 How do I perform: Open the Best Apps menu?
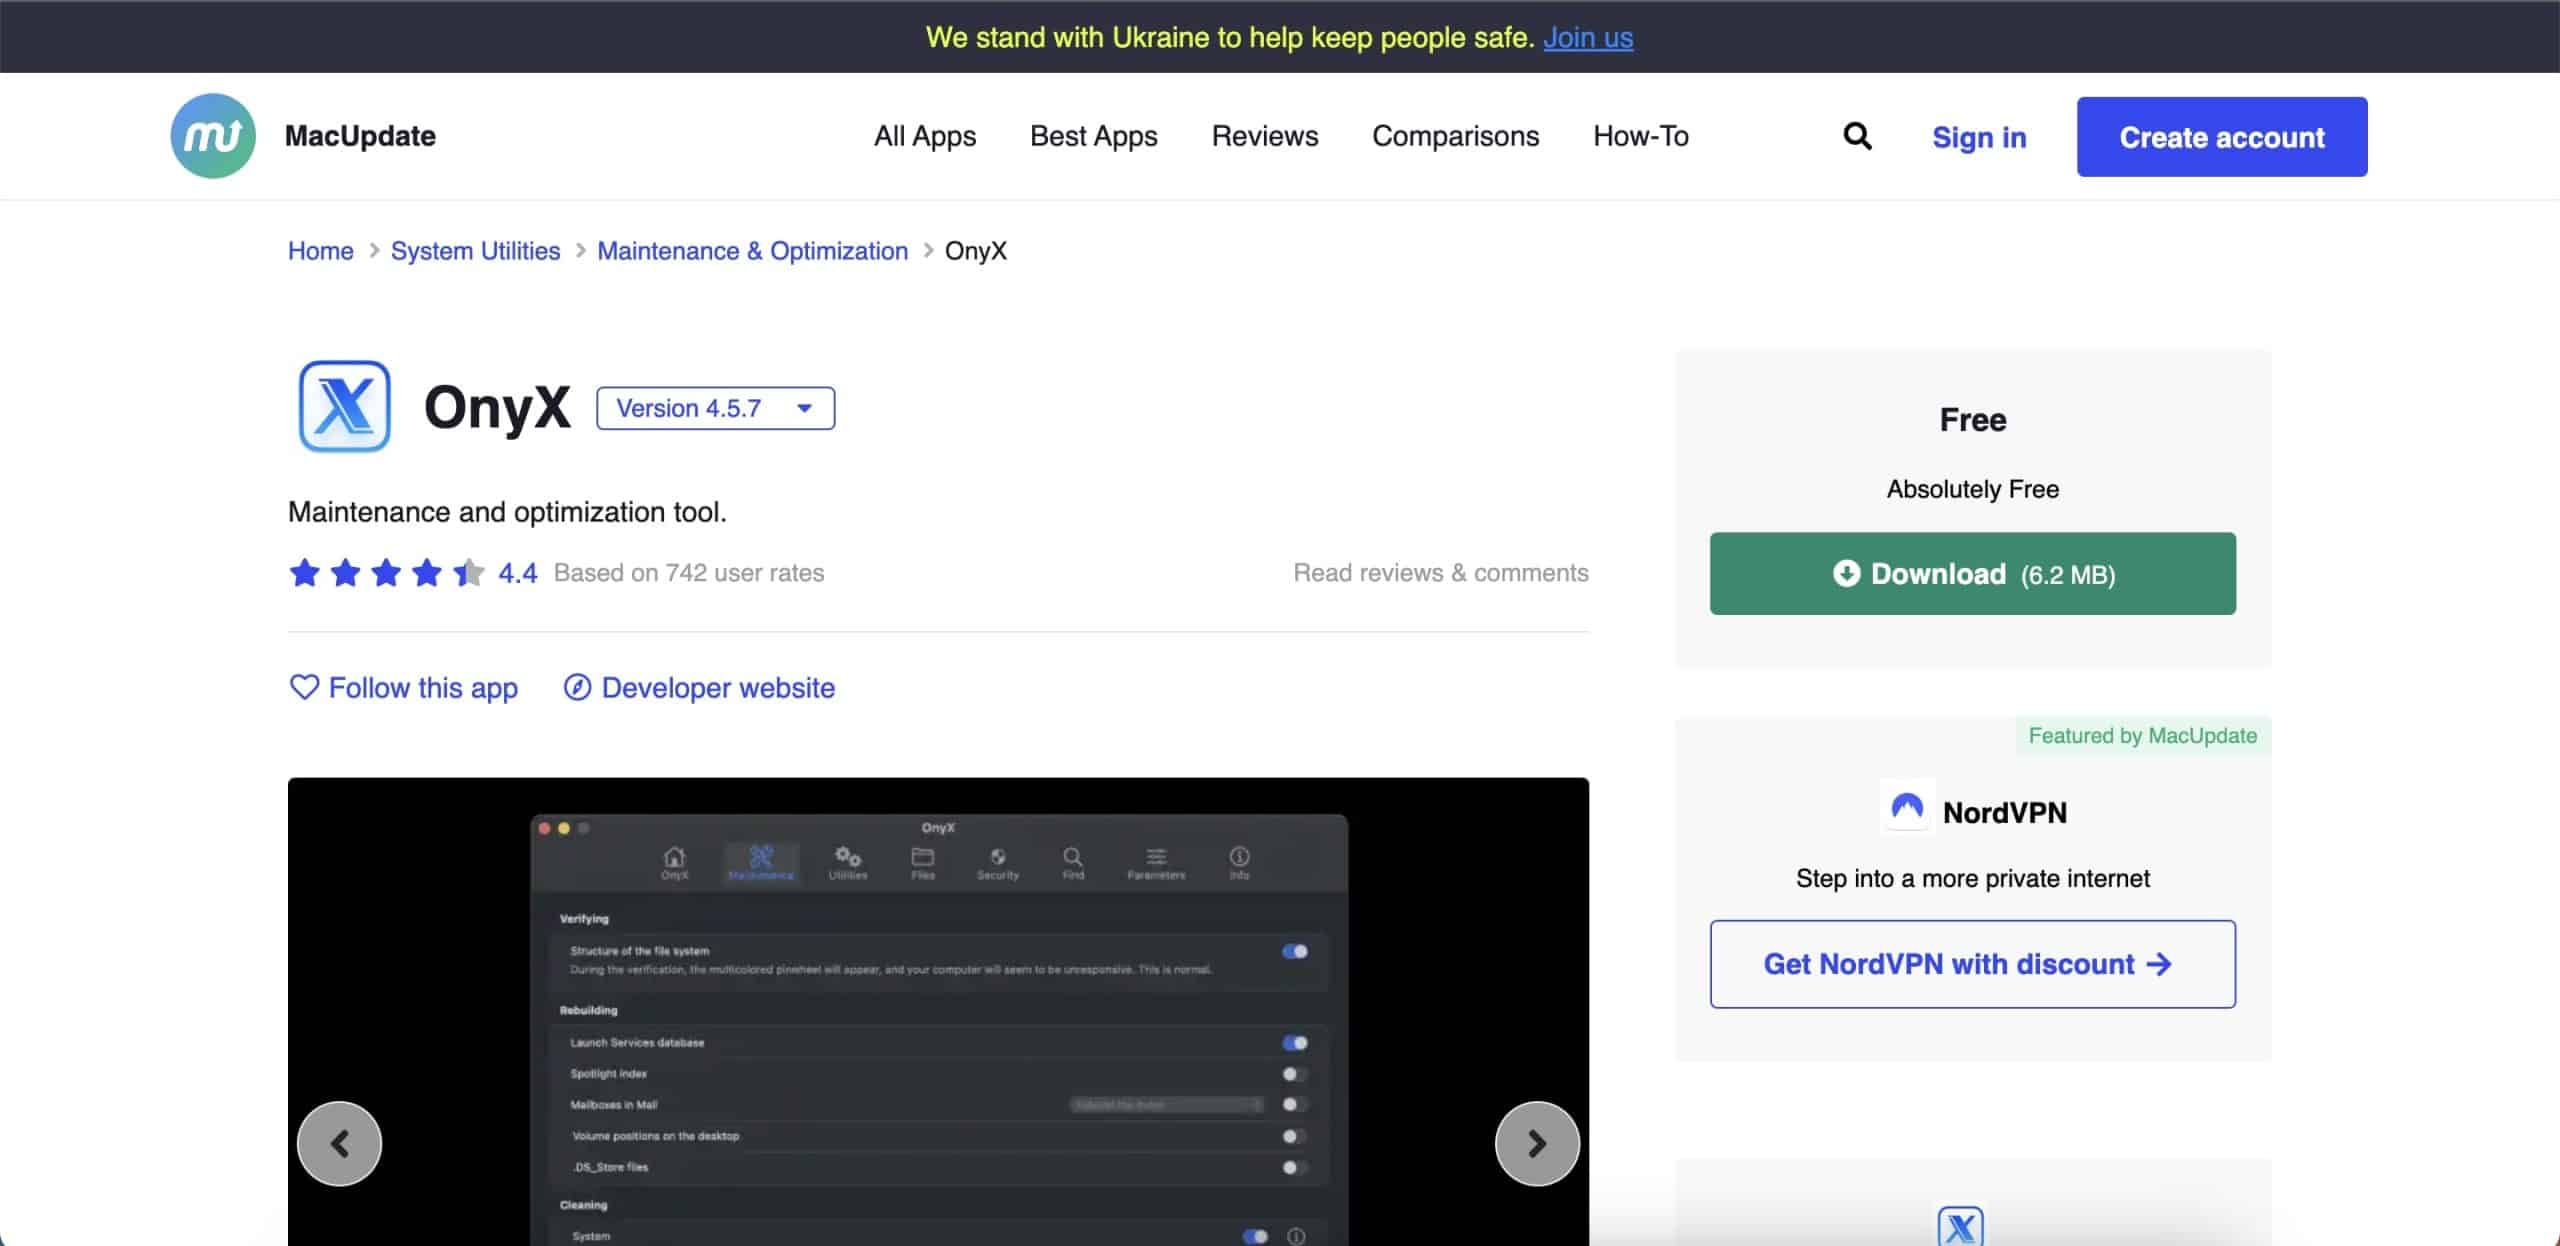[1093, 136]
